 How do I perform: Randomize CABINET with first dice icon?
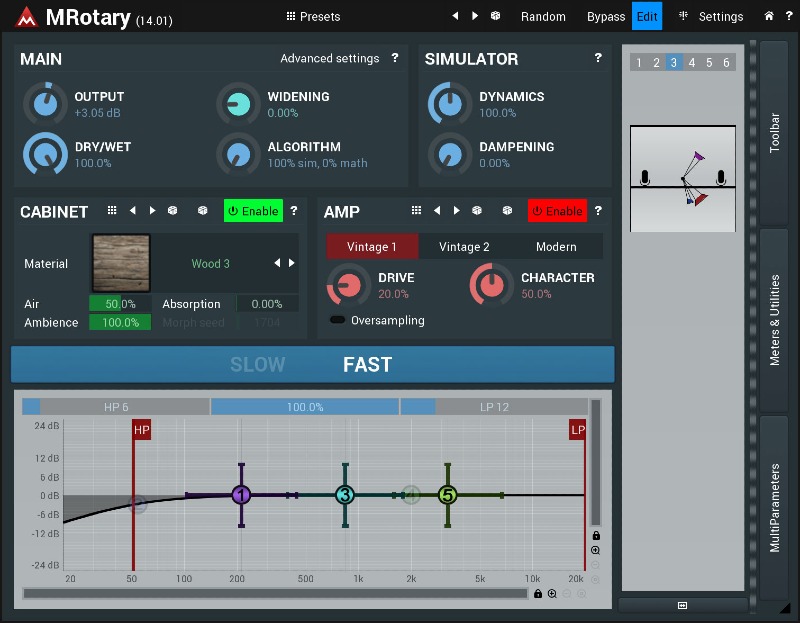click(x=172, y=210)
